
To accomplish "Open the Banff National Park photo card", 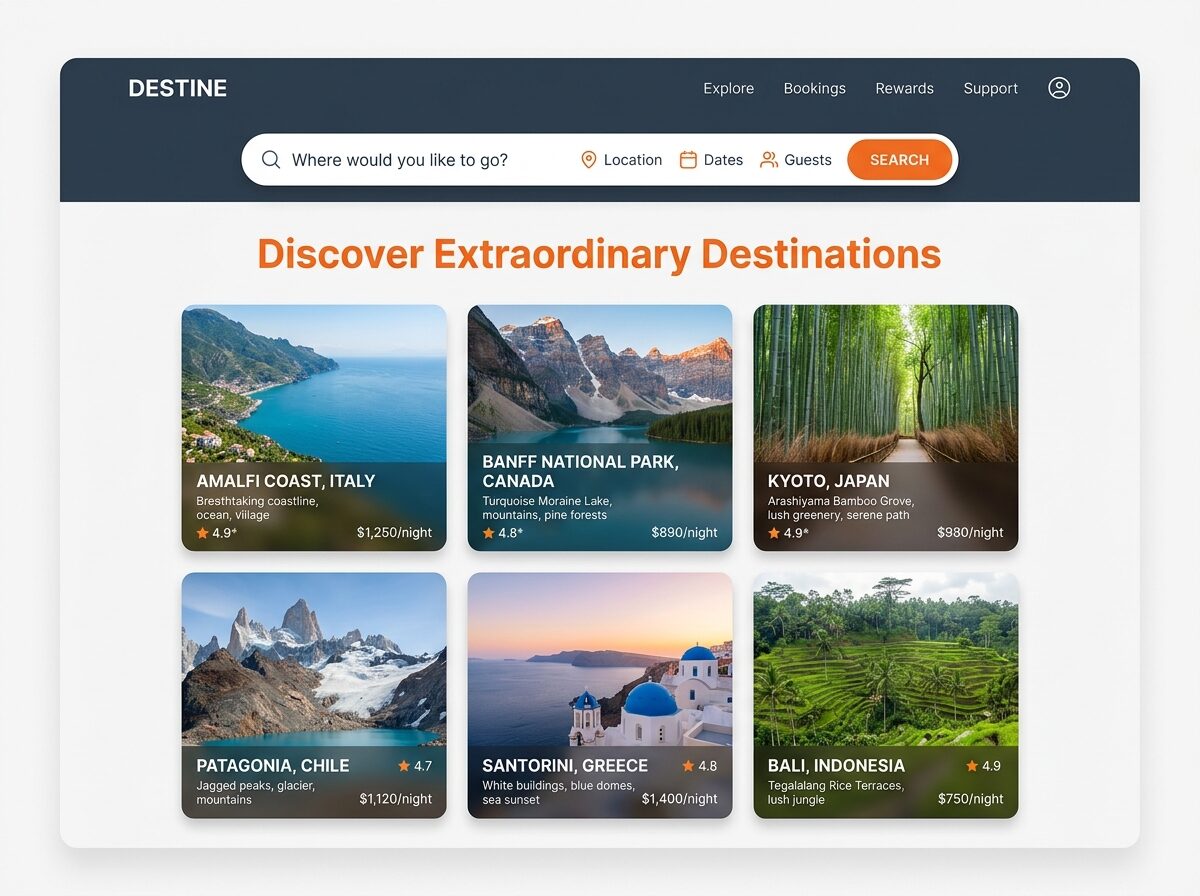I will tap(600, 428).
